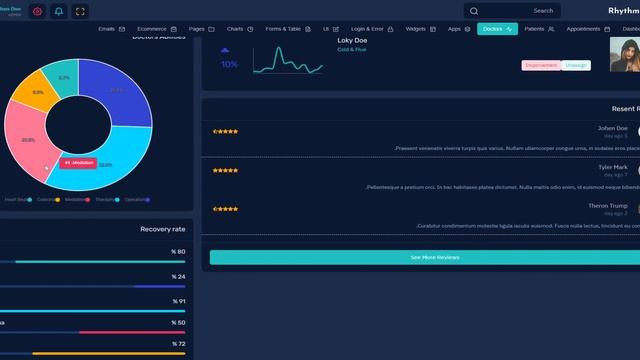Toggle the Therapy legend item
The width and height of the screenshot is (640, 360).
click(x=107, y=200)
